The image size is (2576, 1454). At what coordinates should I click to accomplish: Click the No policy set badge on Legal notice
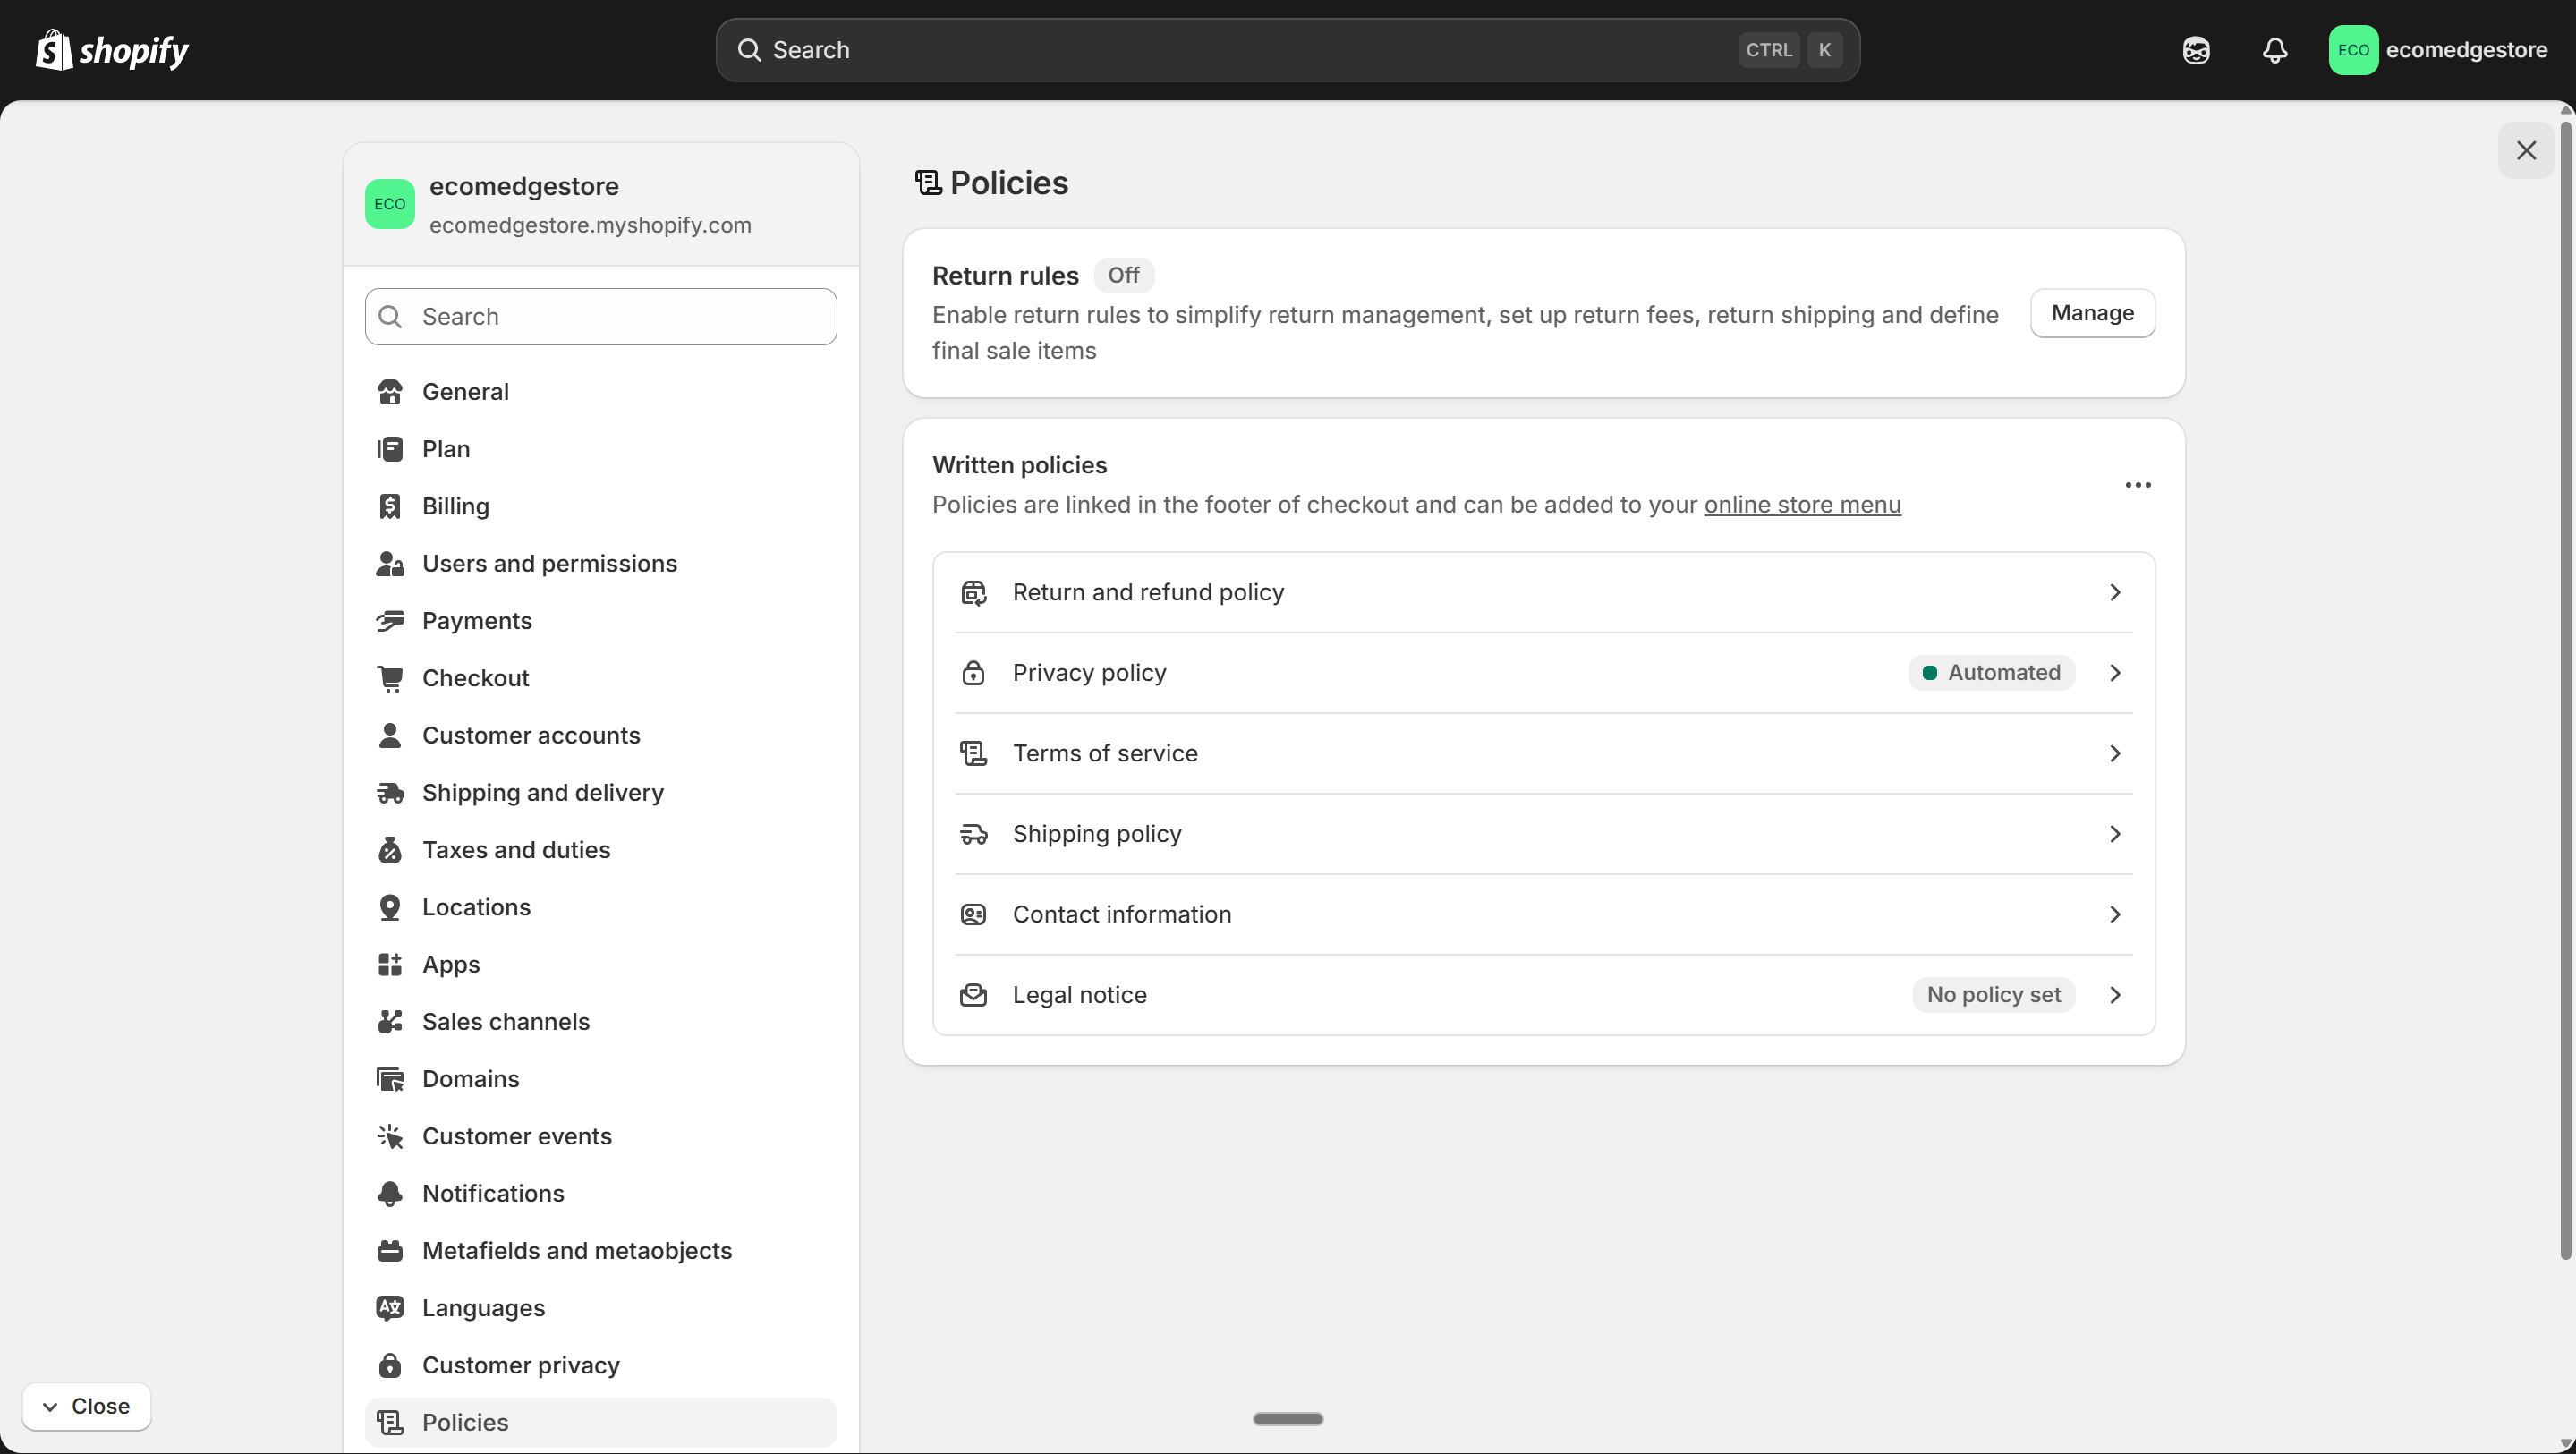tap(1993, 994)
